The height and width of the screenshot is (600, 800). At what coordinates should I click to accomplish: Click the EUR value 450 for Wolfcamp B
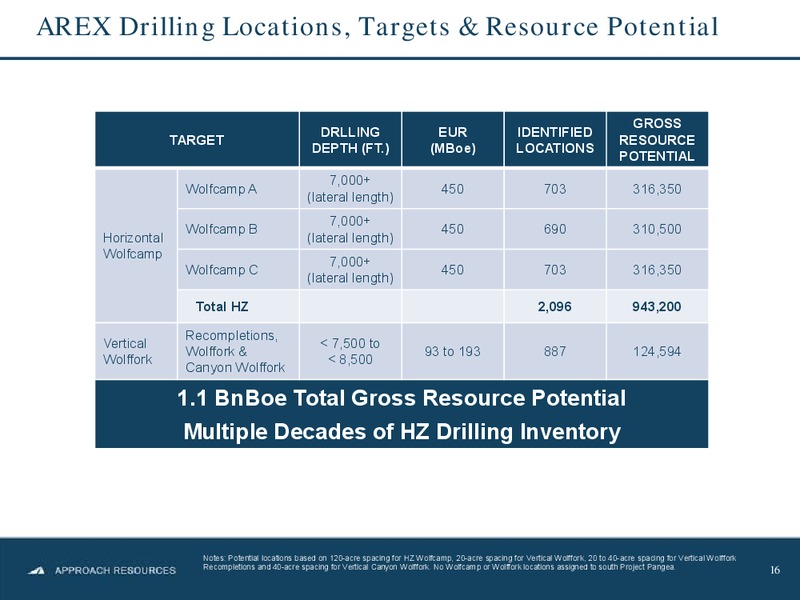coord(453,229)
